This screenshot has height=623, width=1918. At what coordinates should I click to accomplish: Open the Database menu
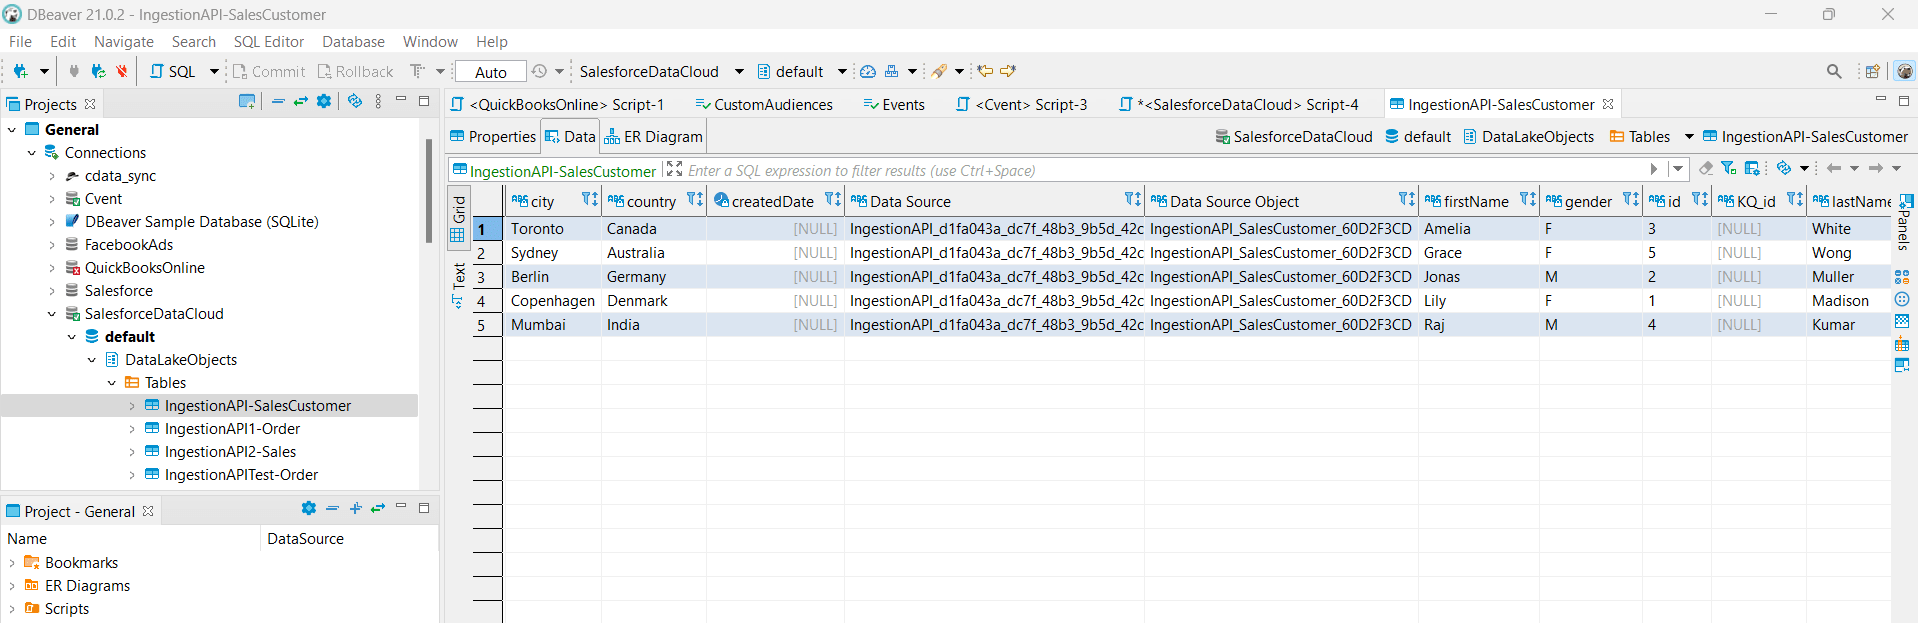(353, 42)
